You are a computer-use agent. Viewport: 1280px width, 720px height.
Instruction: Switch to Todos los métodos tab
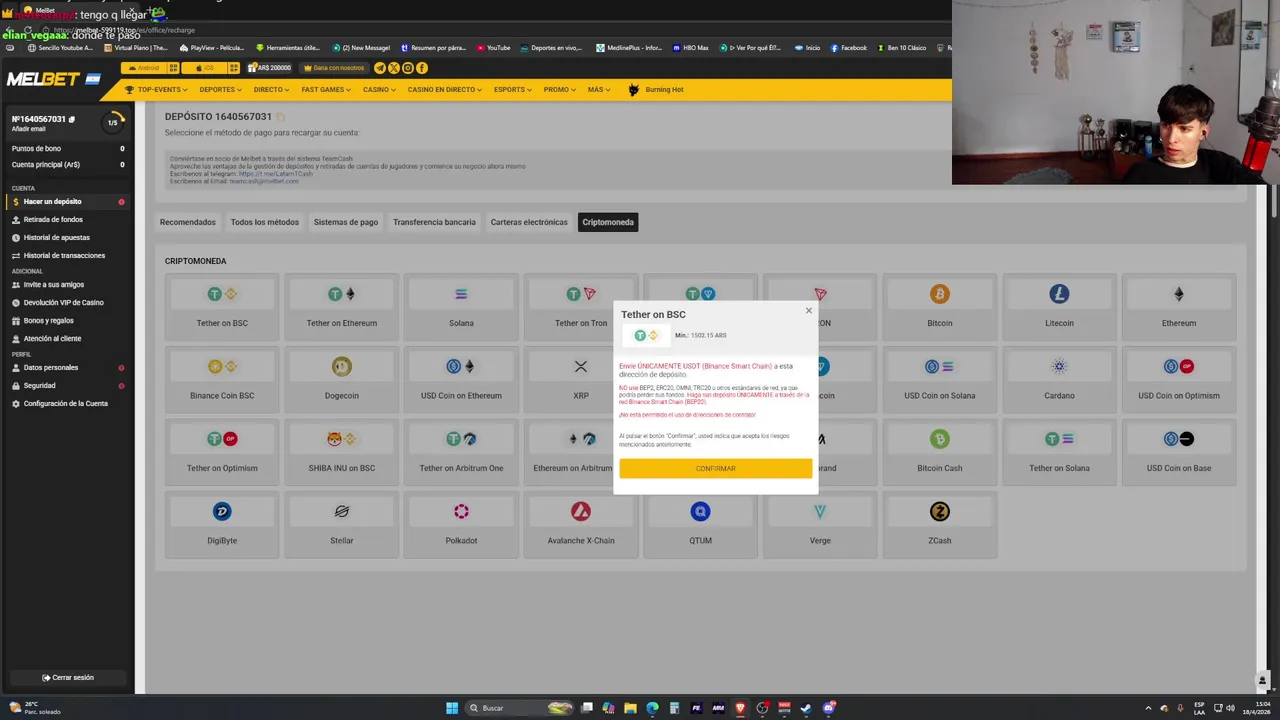coord(264,222)
